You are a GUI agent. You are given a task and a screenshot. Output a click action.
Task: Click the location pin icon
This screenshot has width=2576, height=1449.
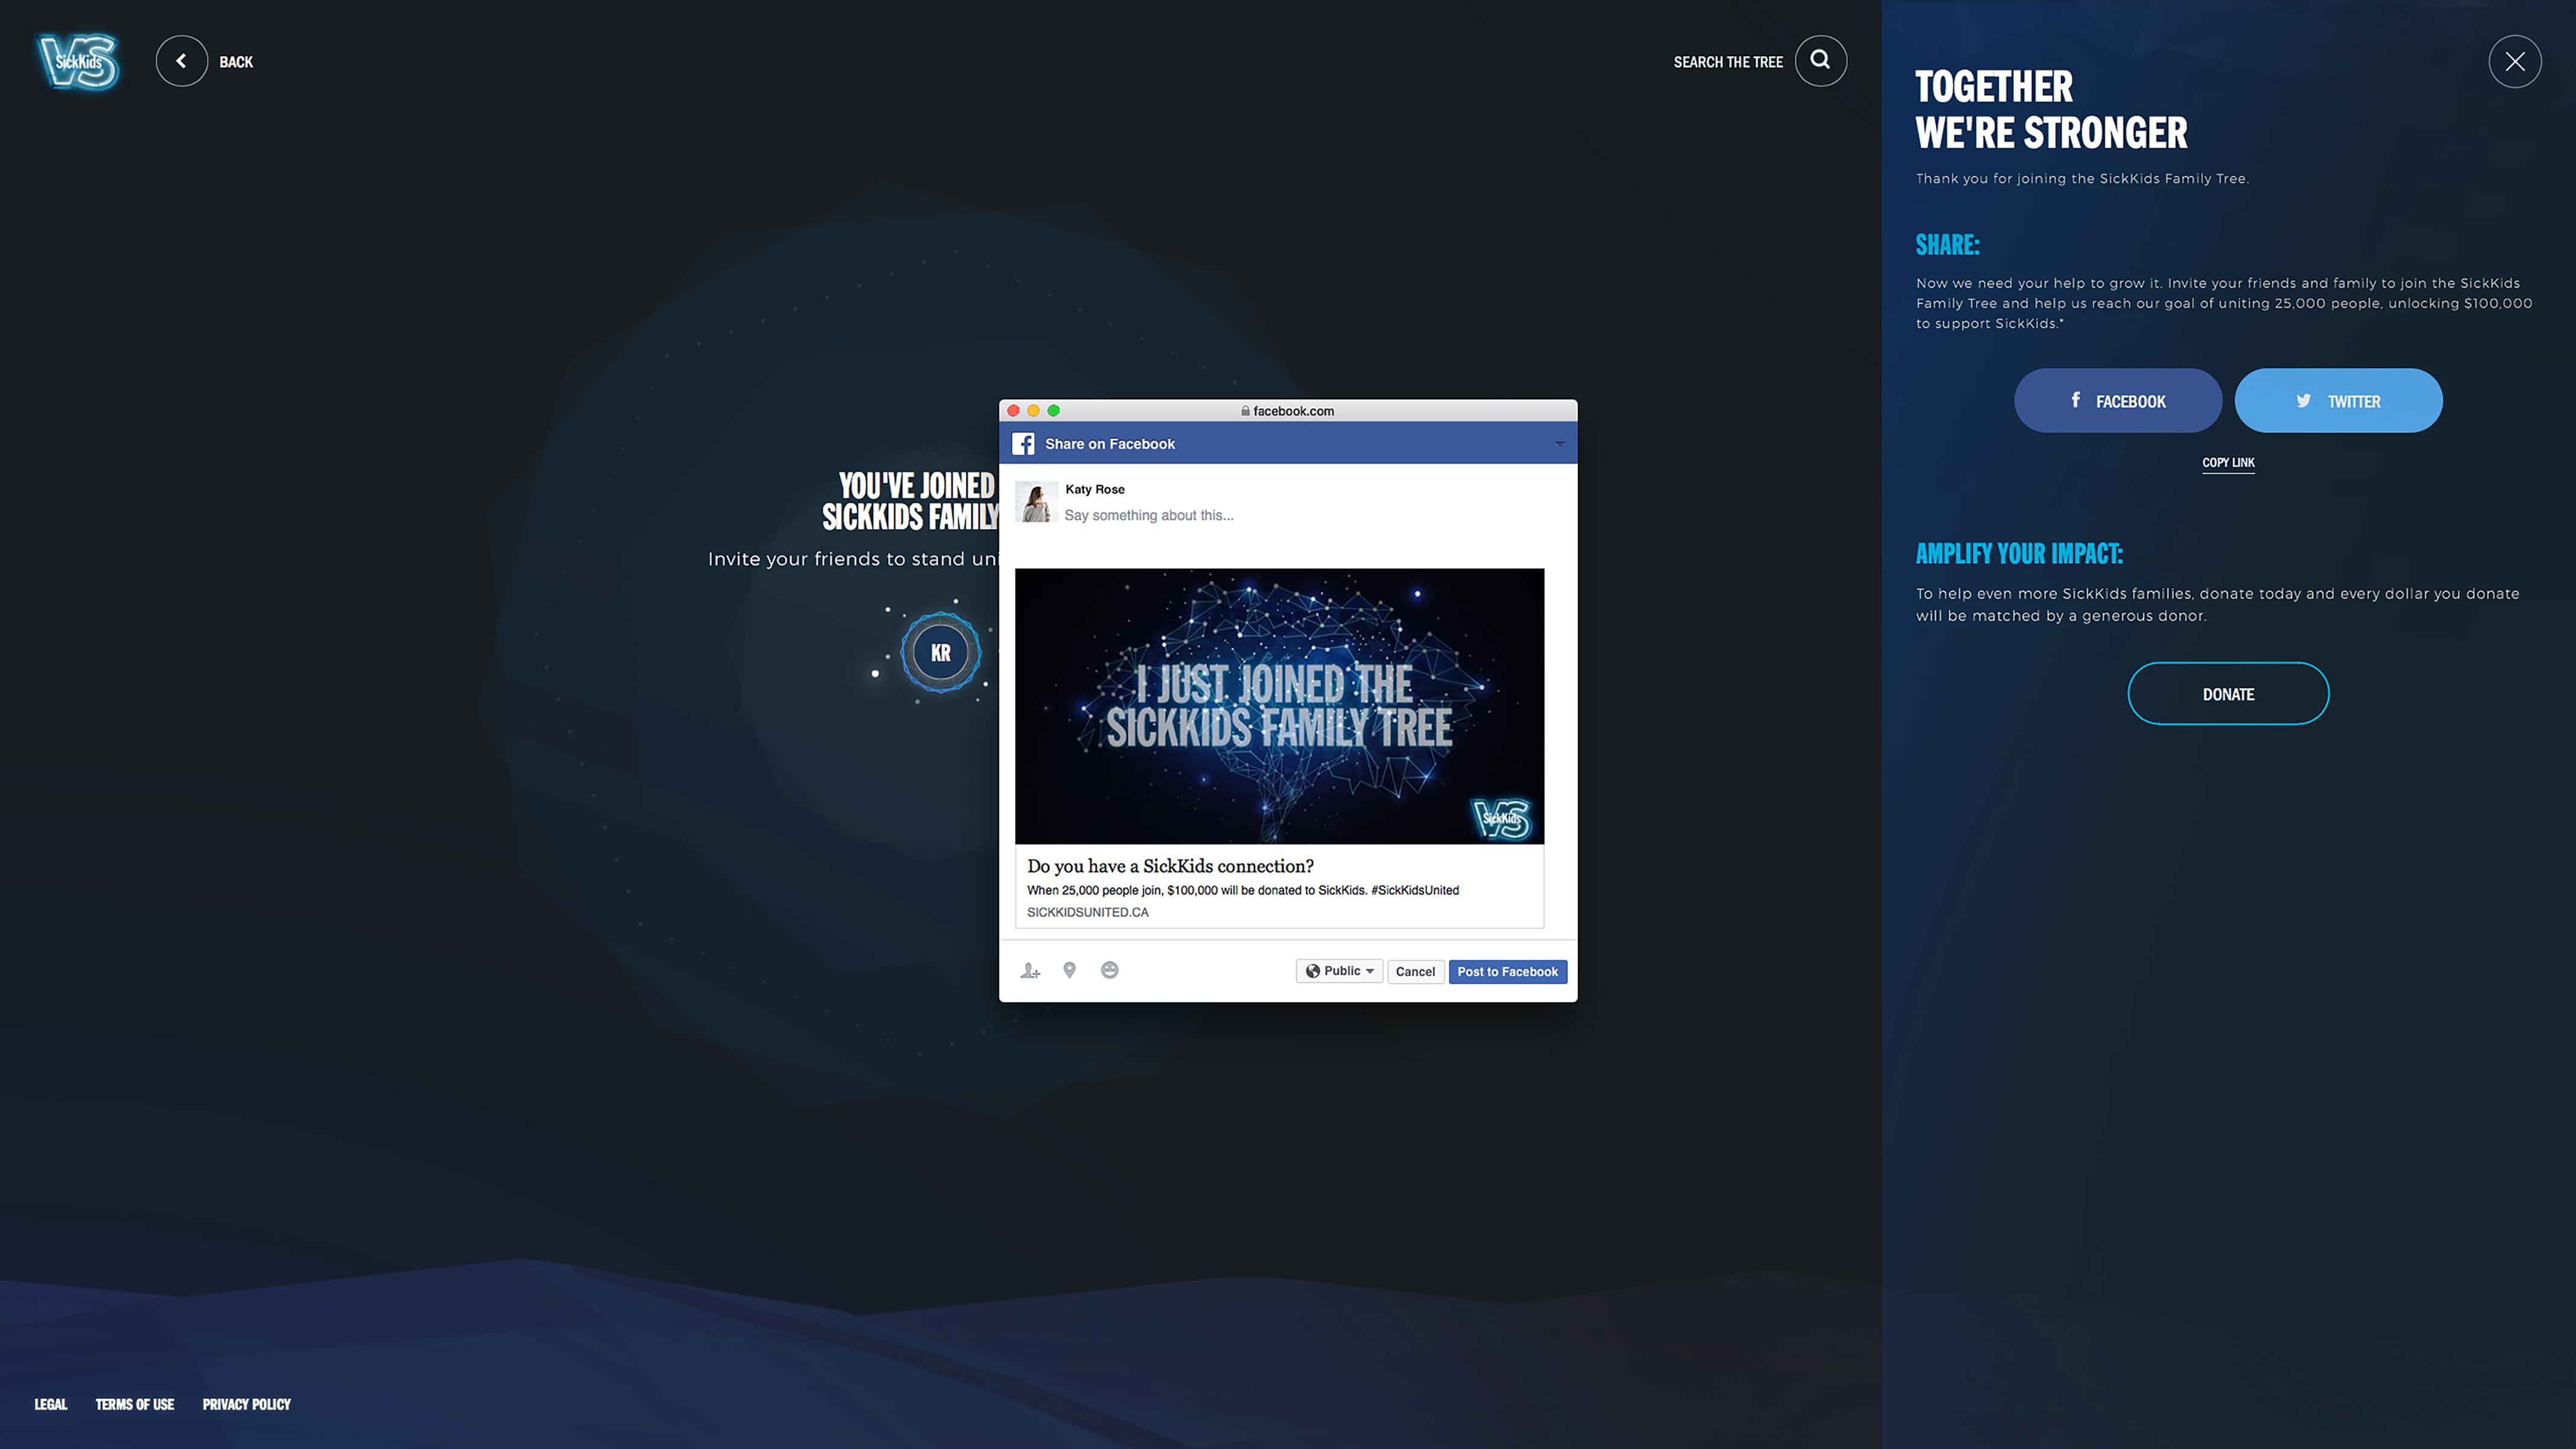coord(1069,970)
